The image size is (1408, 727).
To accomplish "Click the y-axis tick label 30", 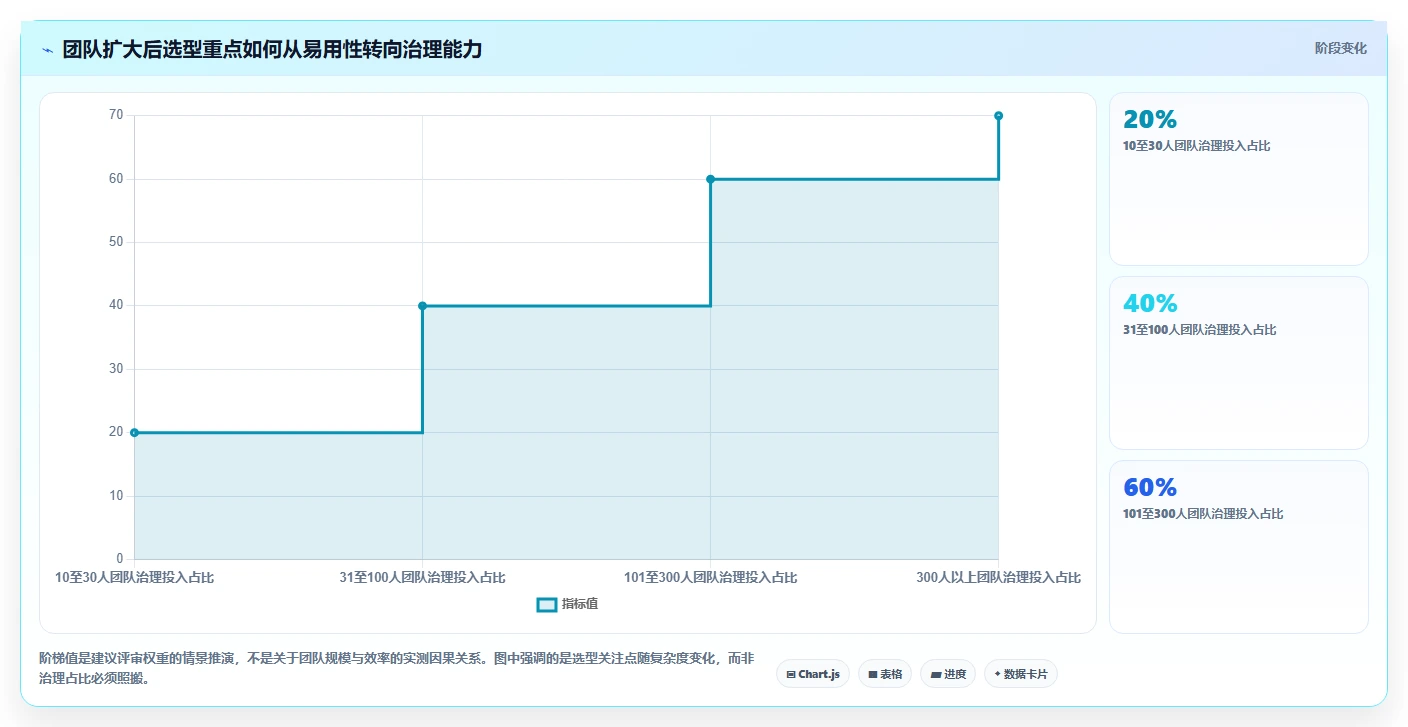I will pyautogui.click(x=116, y=369).
